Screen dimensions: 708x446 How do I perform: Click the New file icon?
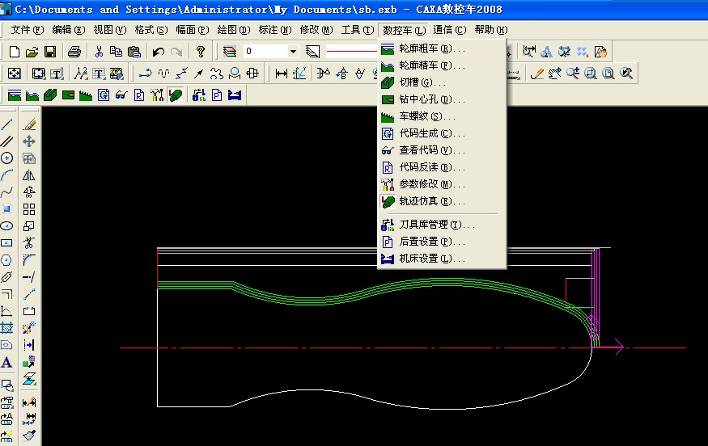[x=13, y=51]
